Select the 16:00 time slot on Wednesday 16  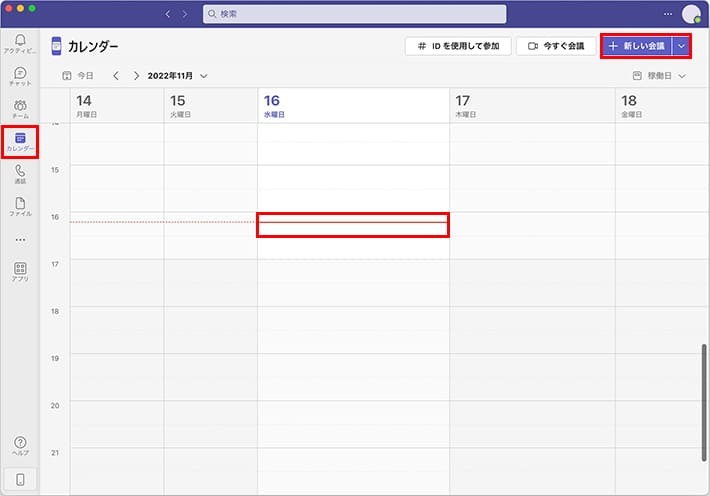(353, 224)
